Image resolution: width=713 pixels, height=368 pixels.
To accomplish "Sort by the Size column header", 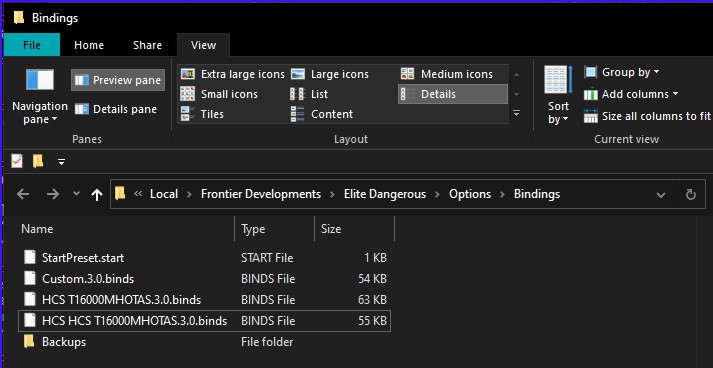I will [x=354, y=229].
